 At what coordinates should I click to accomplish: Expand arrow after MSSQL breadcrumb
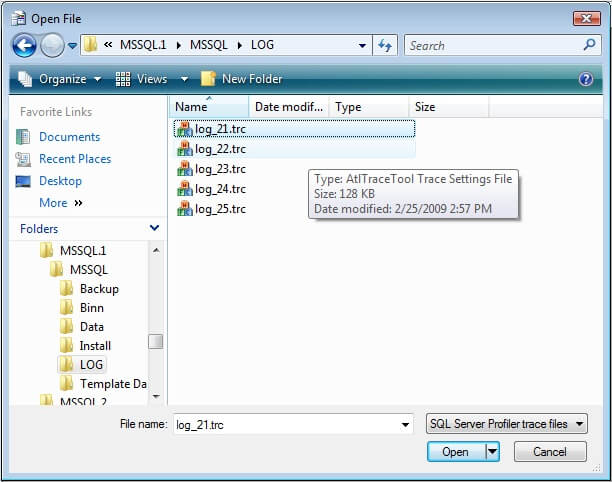pyautogui.click(x=240, y=45)
